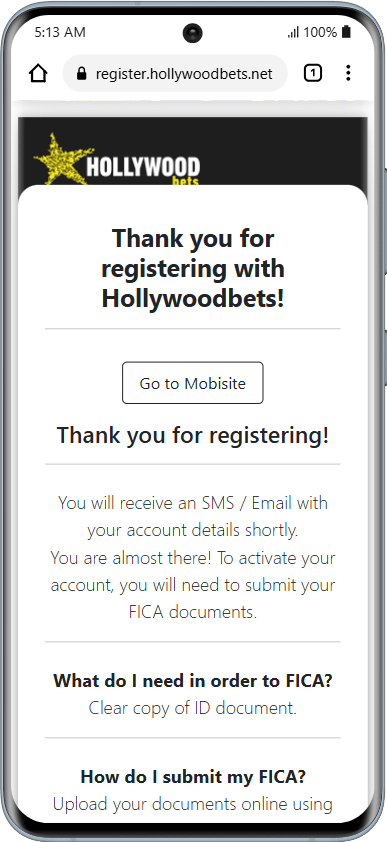Tap the 'Thank you for registering!' subheading

point(193,435)
